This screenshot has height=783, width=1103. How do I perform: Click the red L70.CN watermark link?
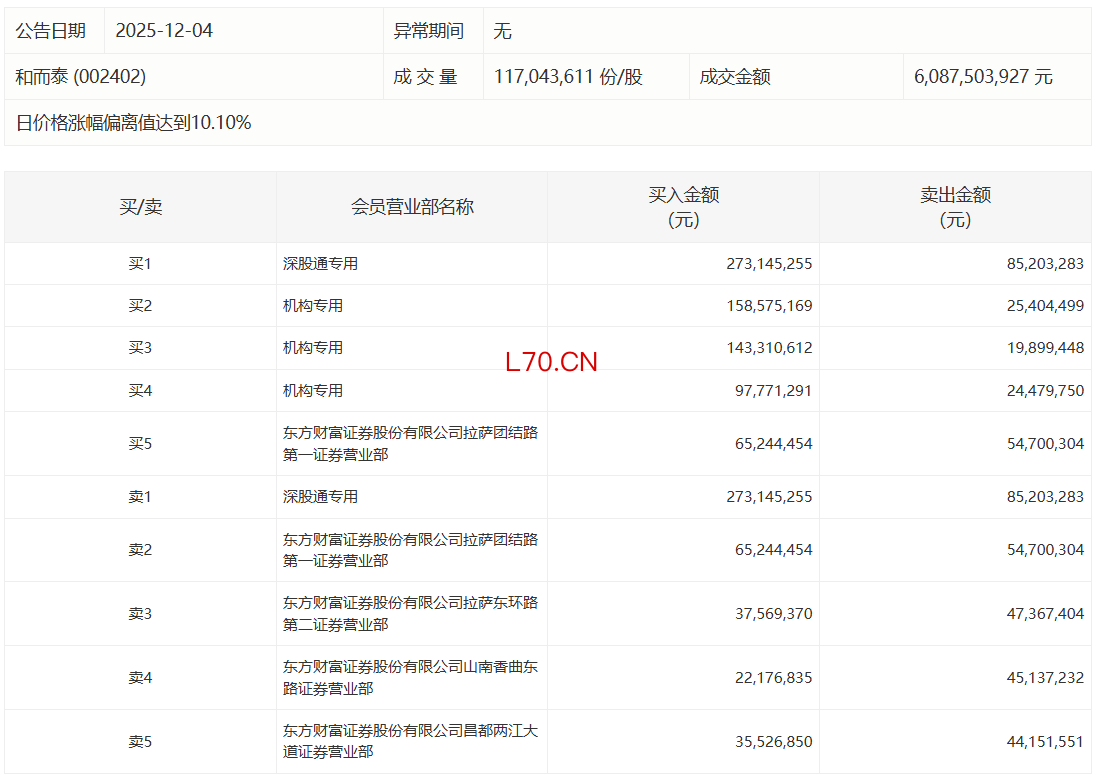tap(551, 362)
